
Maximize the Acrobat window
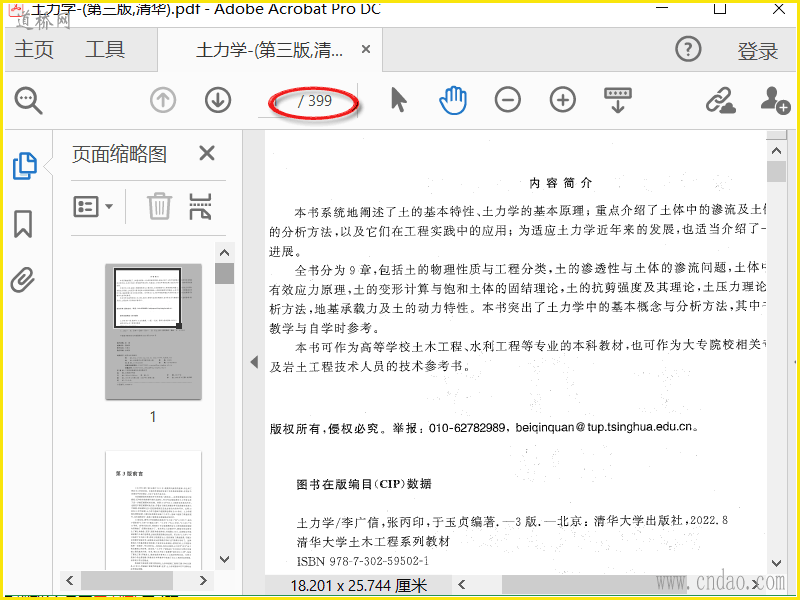pos(720,8)
